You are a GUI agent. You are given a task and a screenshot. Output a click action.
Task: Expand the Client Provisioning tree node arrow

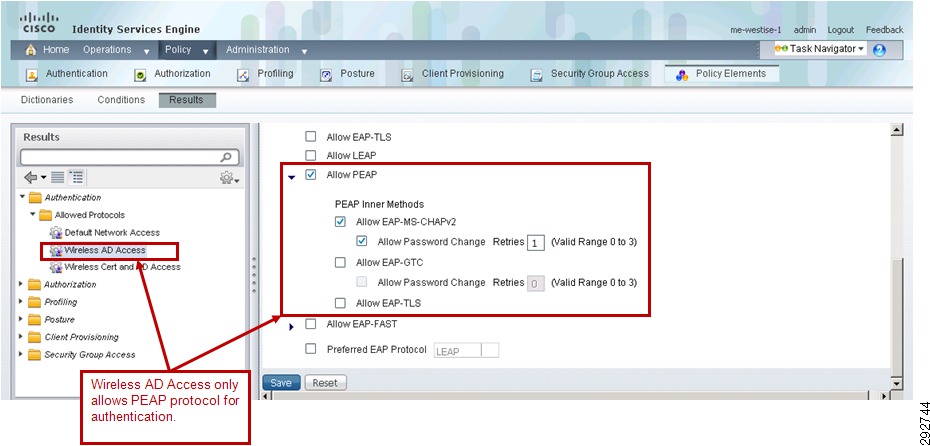pos(22,336)
